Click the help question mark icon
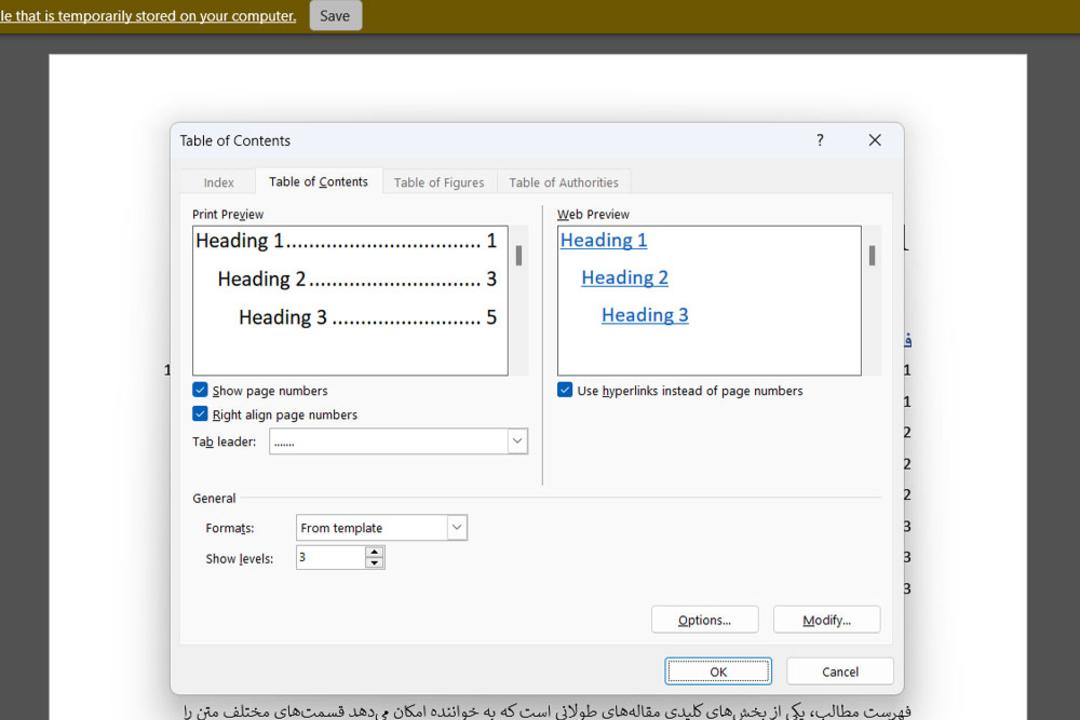 pyautogui.click(x=820, y=140)
